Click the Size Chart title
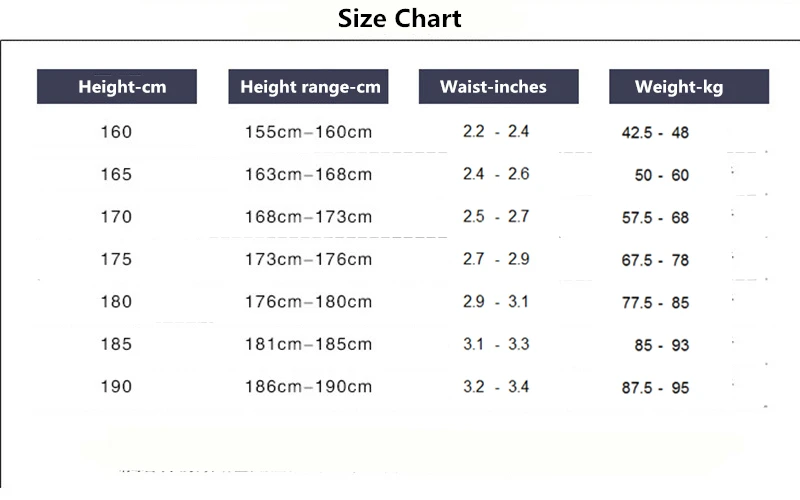Viewport: 800px width, 500px height. tap(400, 19)
